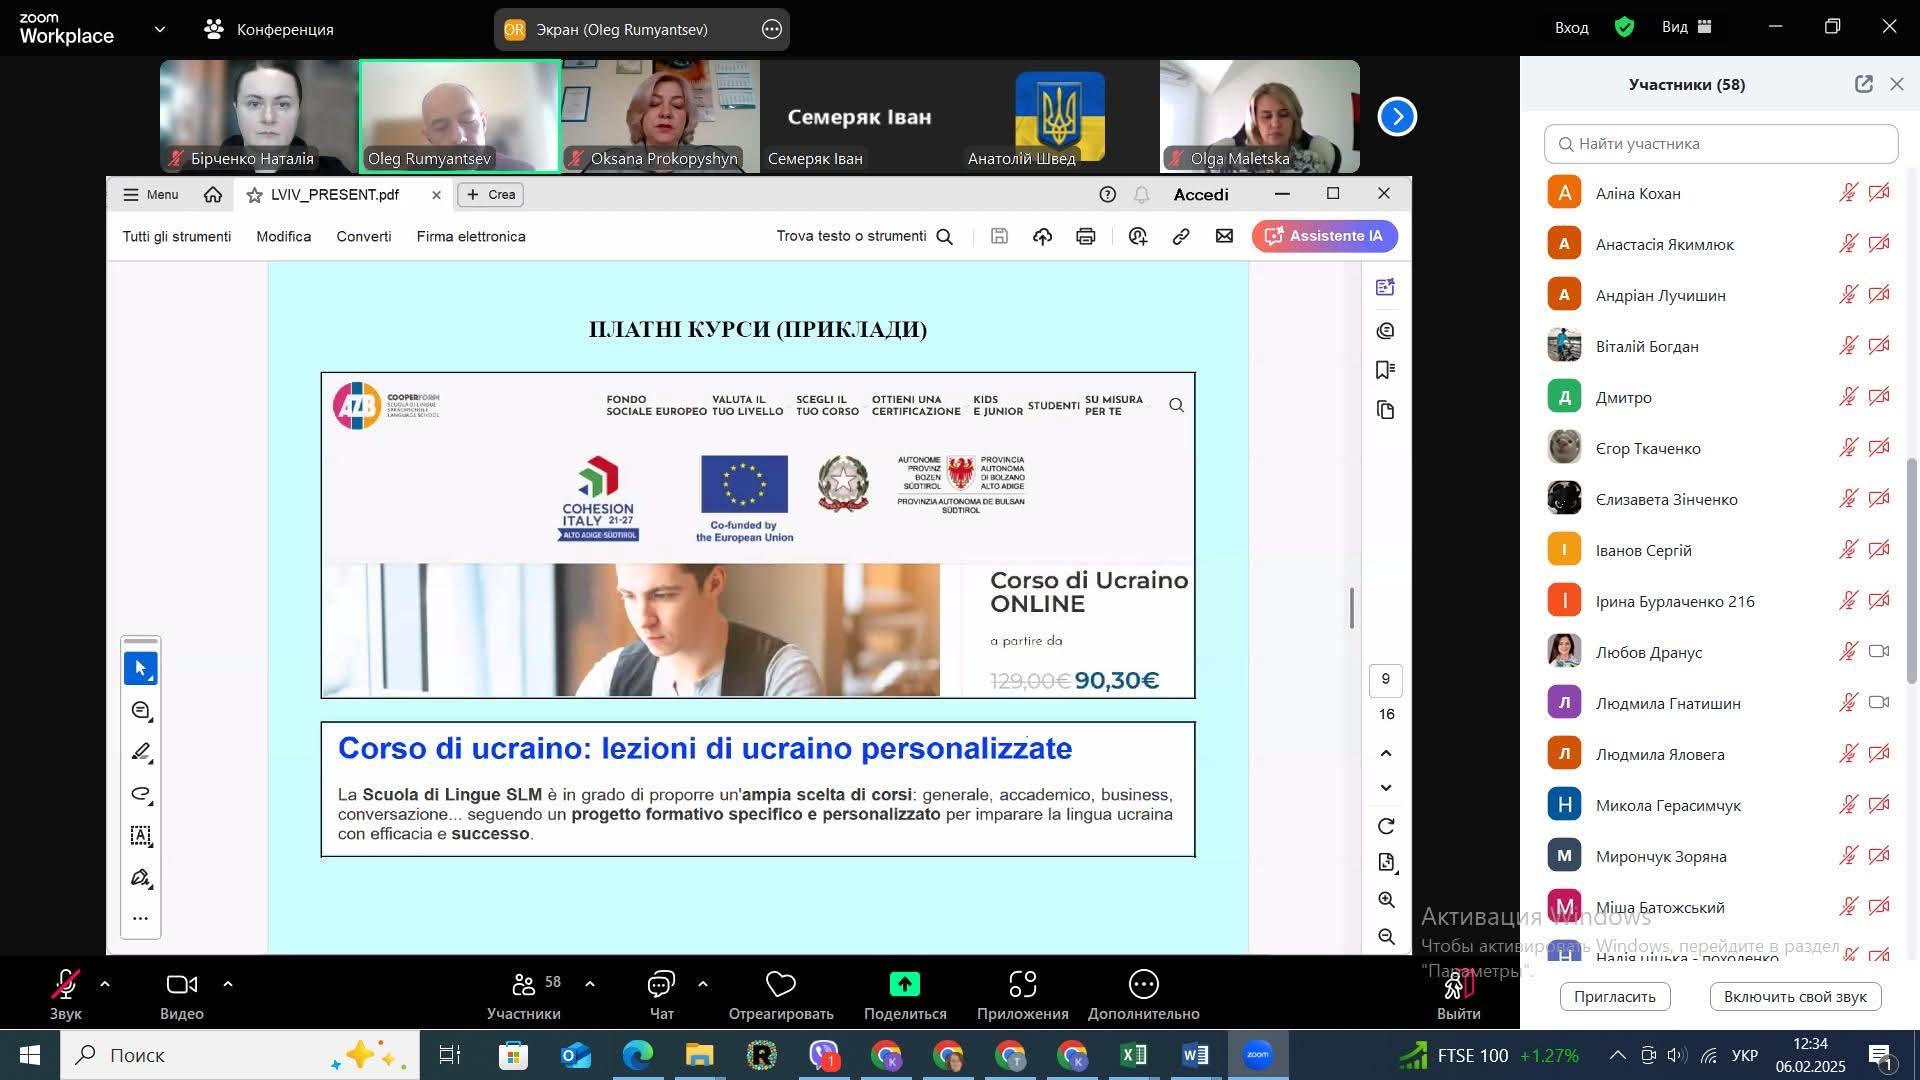Open the Вид view menu

pyautogui.click(x=1686, y=27)
